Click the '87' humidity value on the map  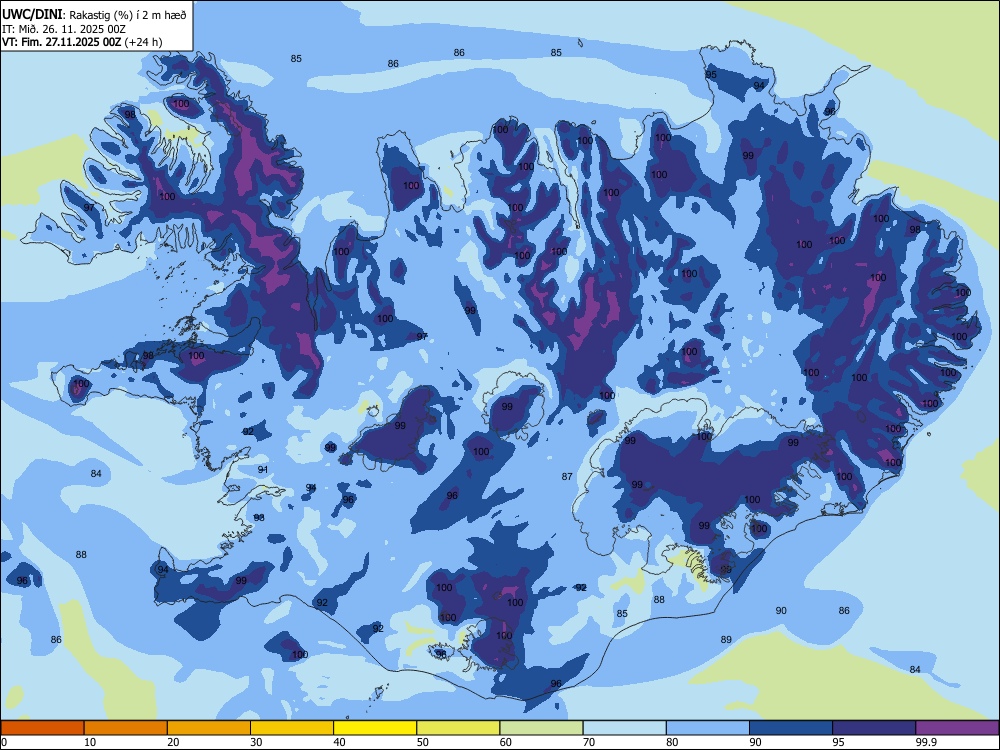tap(567, 476)
